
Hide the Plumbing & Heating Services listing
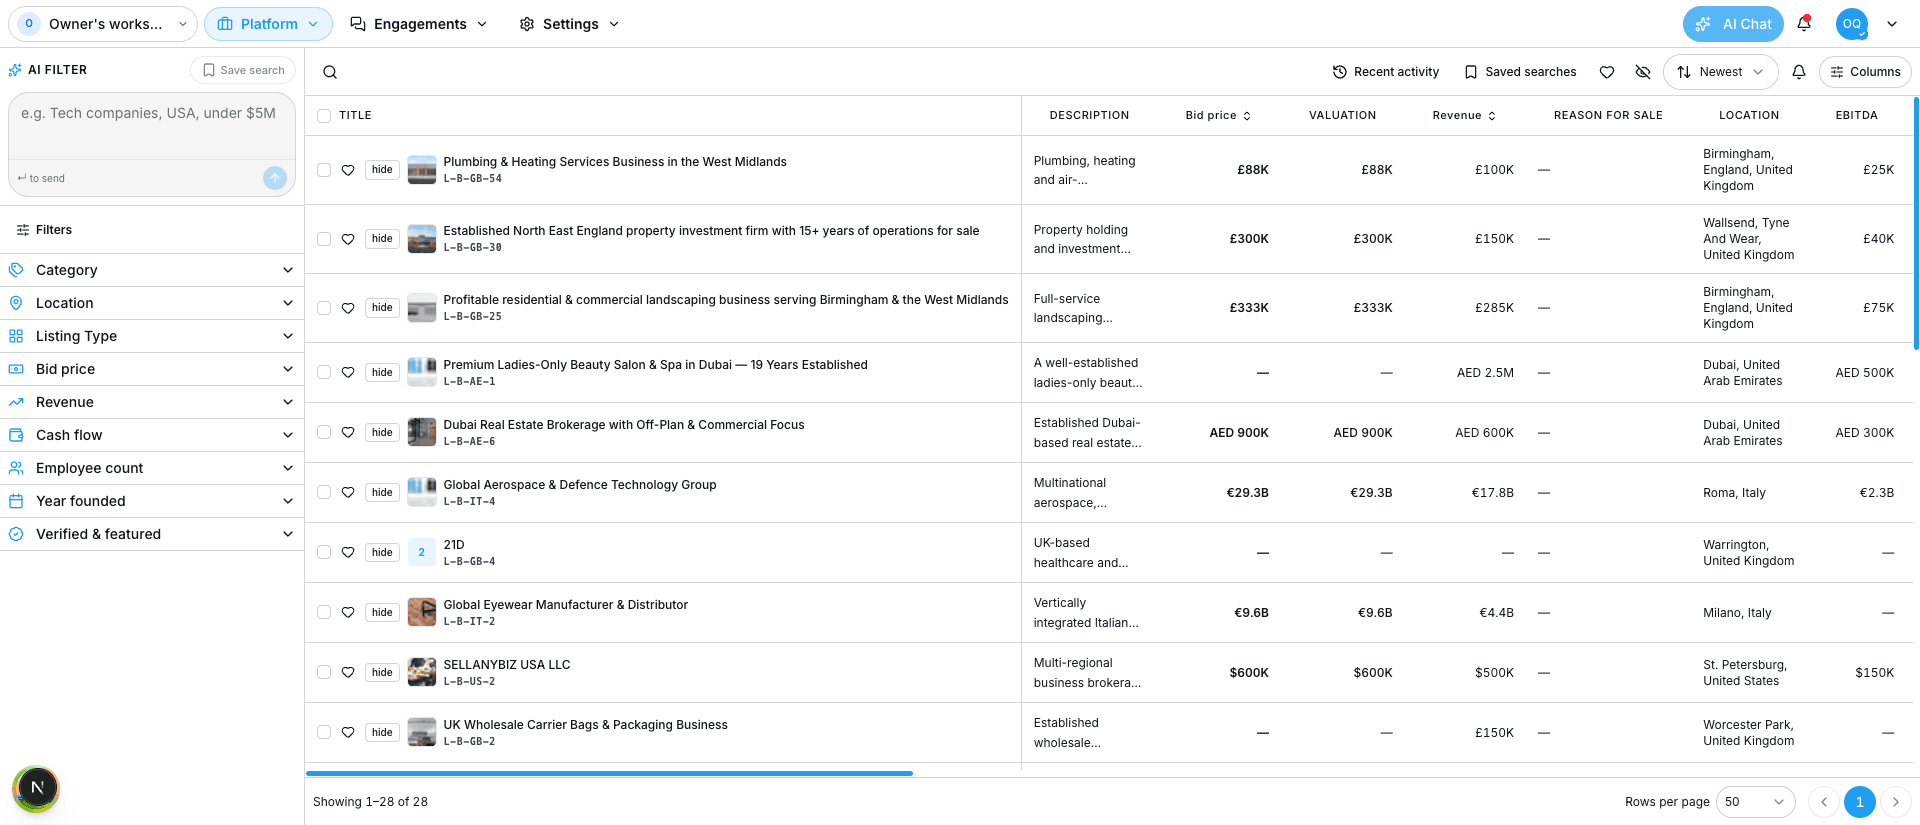coord(382,170)
